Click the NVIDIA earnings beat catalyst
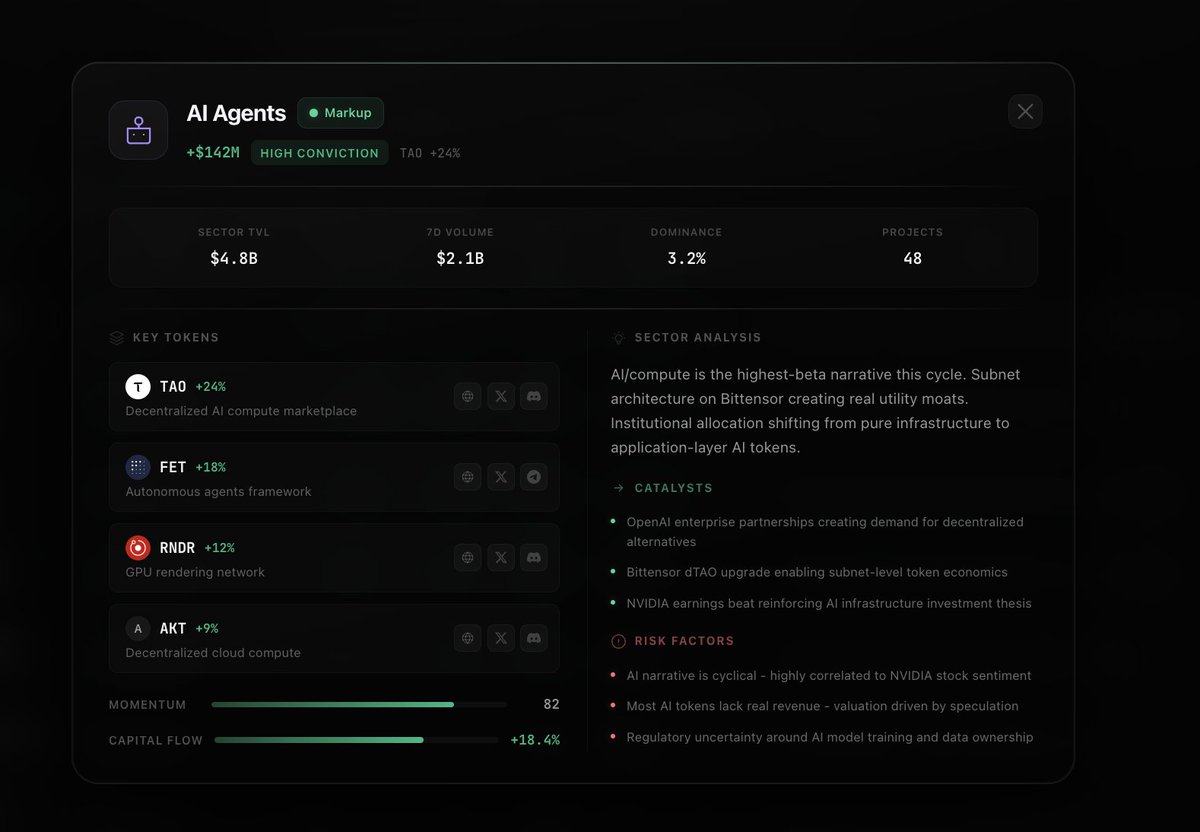The width and height of the screenshot is (1200, 832). click(x=829, y=603)
